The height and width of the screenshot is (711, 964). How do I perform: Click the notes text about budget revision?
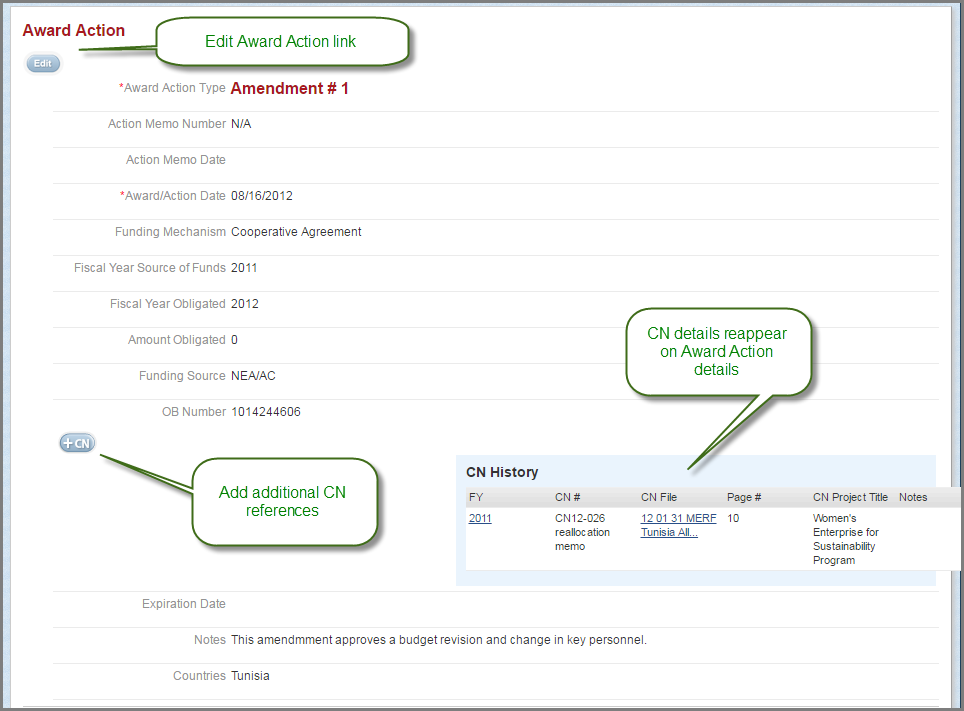click(x=439, y=640)
